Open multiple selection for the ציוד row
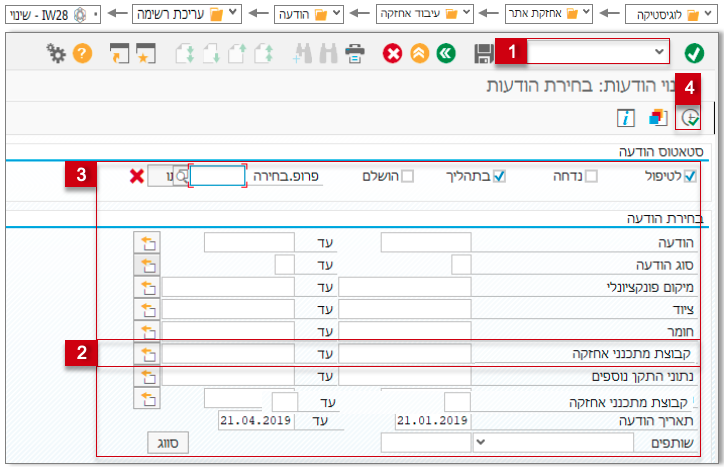 (148, 309)
